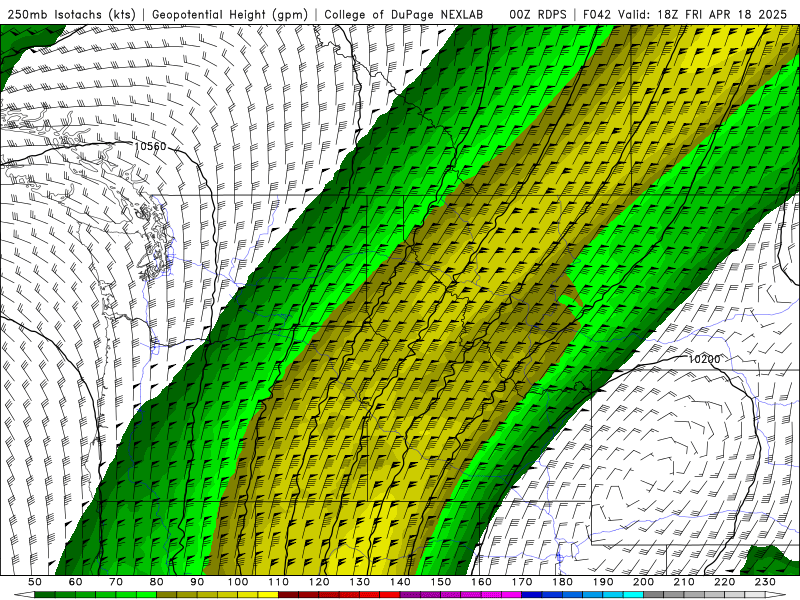Click the 60 knot color bar label
The image size is (800, 600).
[x=75, y=582]
